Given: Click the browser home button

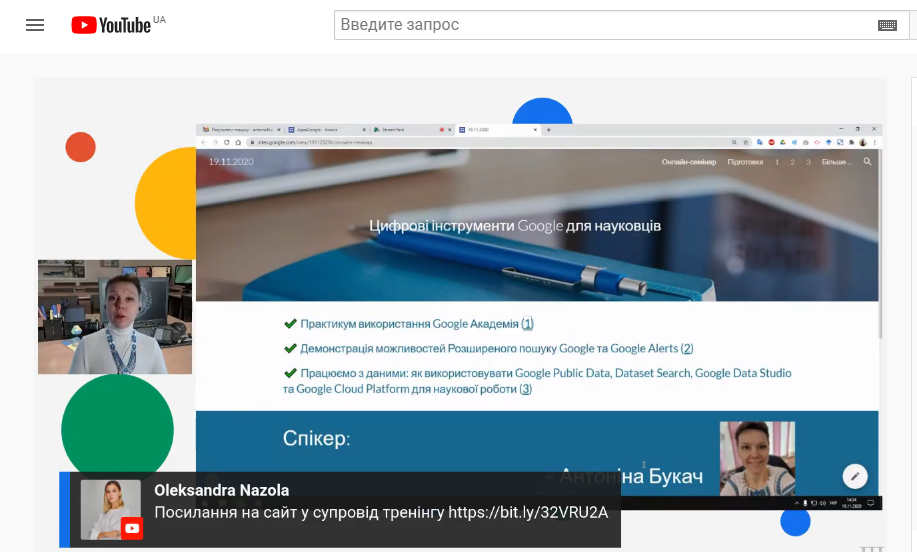Looking at the screenshot, I should pyautogui.click(x=238, y=142).
